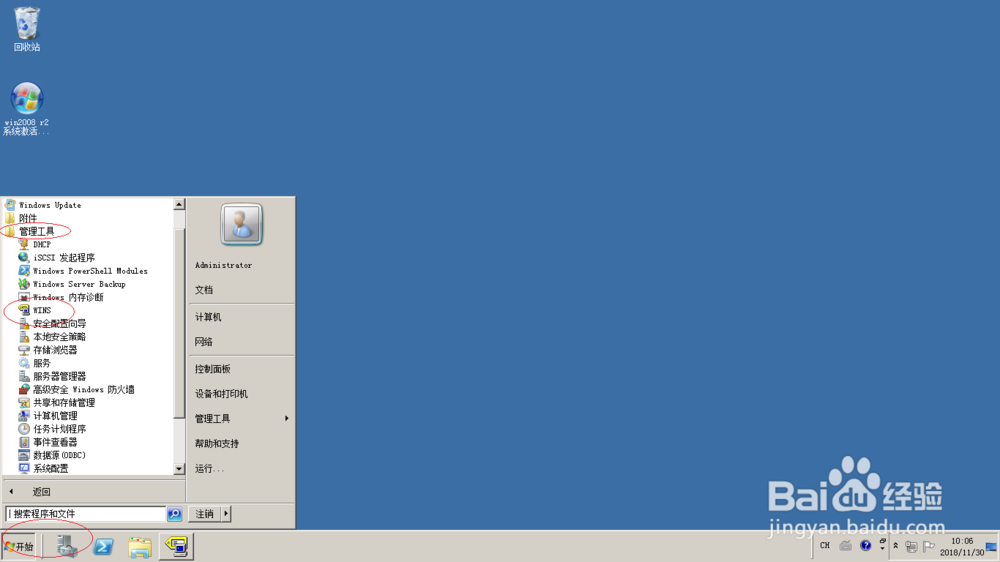Go back with the 返回 entry
The height and width of the screenshot is (562, 1000).
[x=41, y=492]
